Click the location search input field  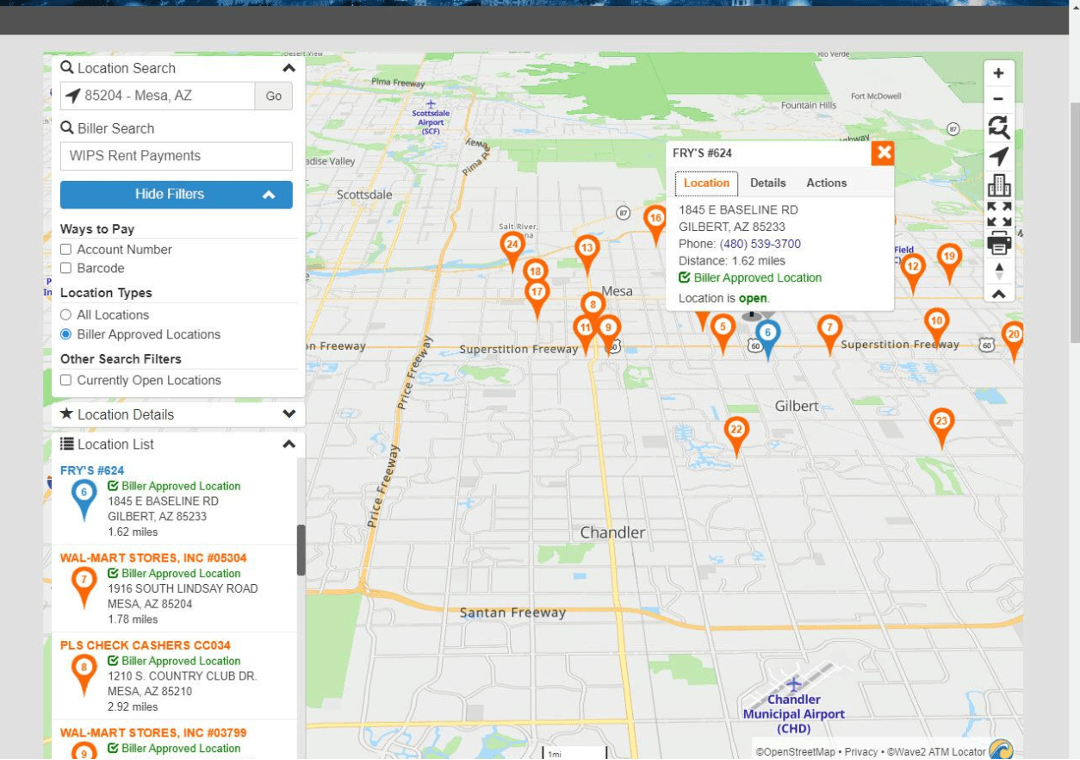157,96
